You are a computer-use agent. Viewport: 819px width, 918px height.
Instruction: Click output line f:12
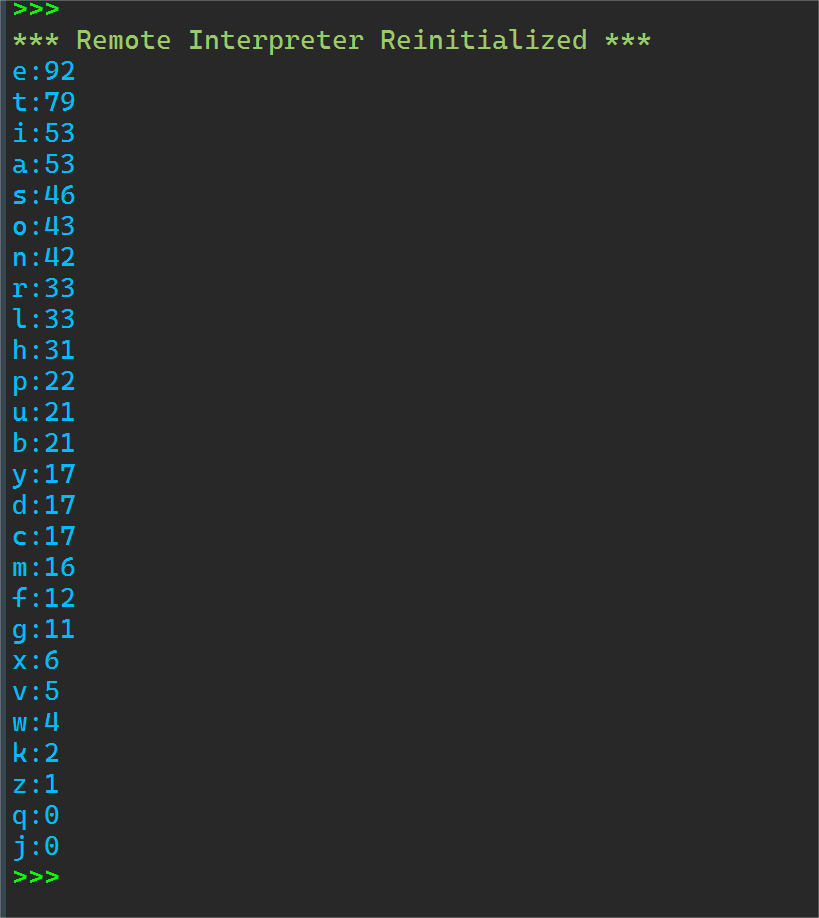click(44, 598)
